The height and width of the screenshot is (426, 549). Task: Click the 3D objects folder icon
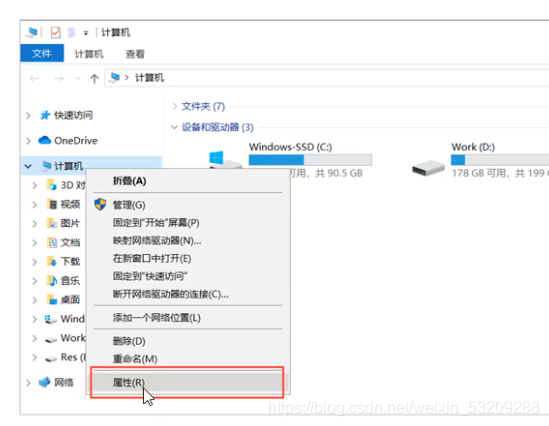coord(52,185)
